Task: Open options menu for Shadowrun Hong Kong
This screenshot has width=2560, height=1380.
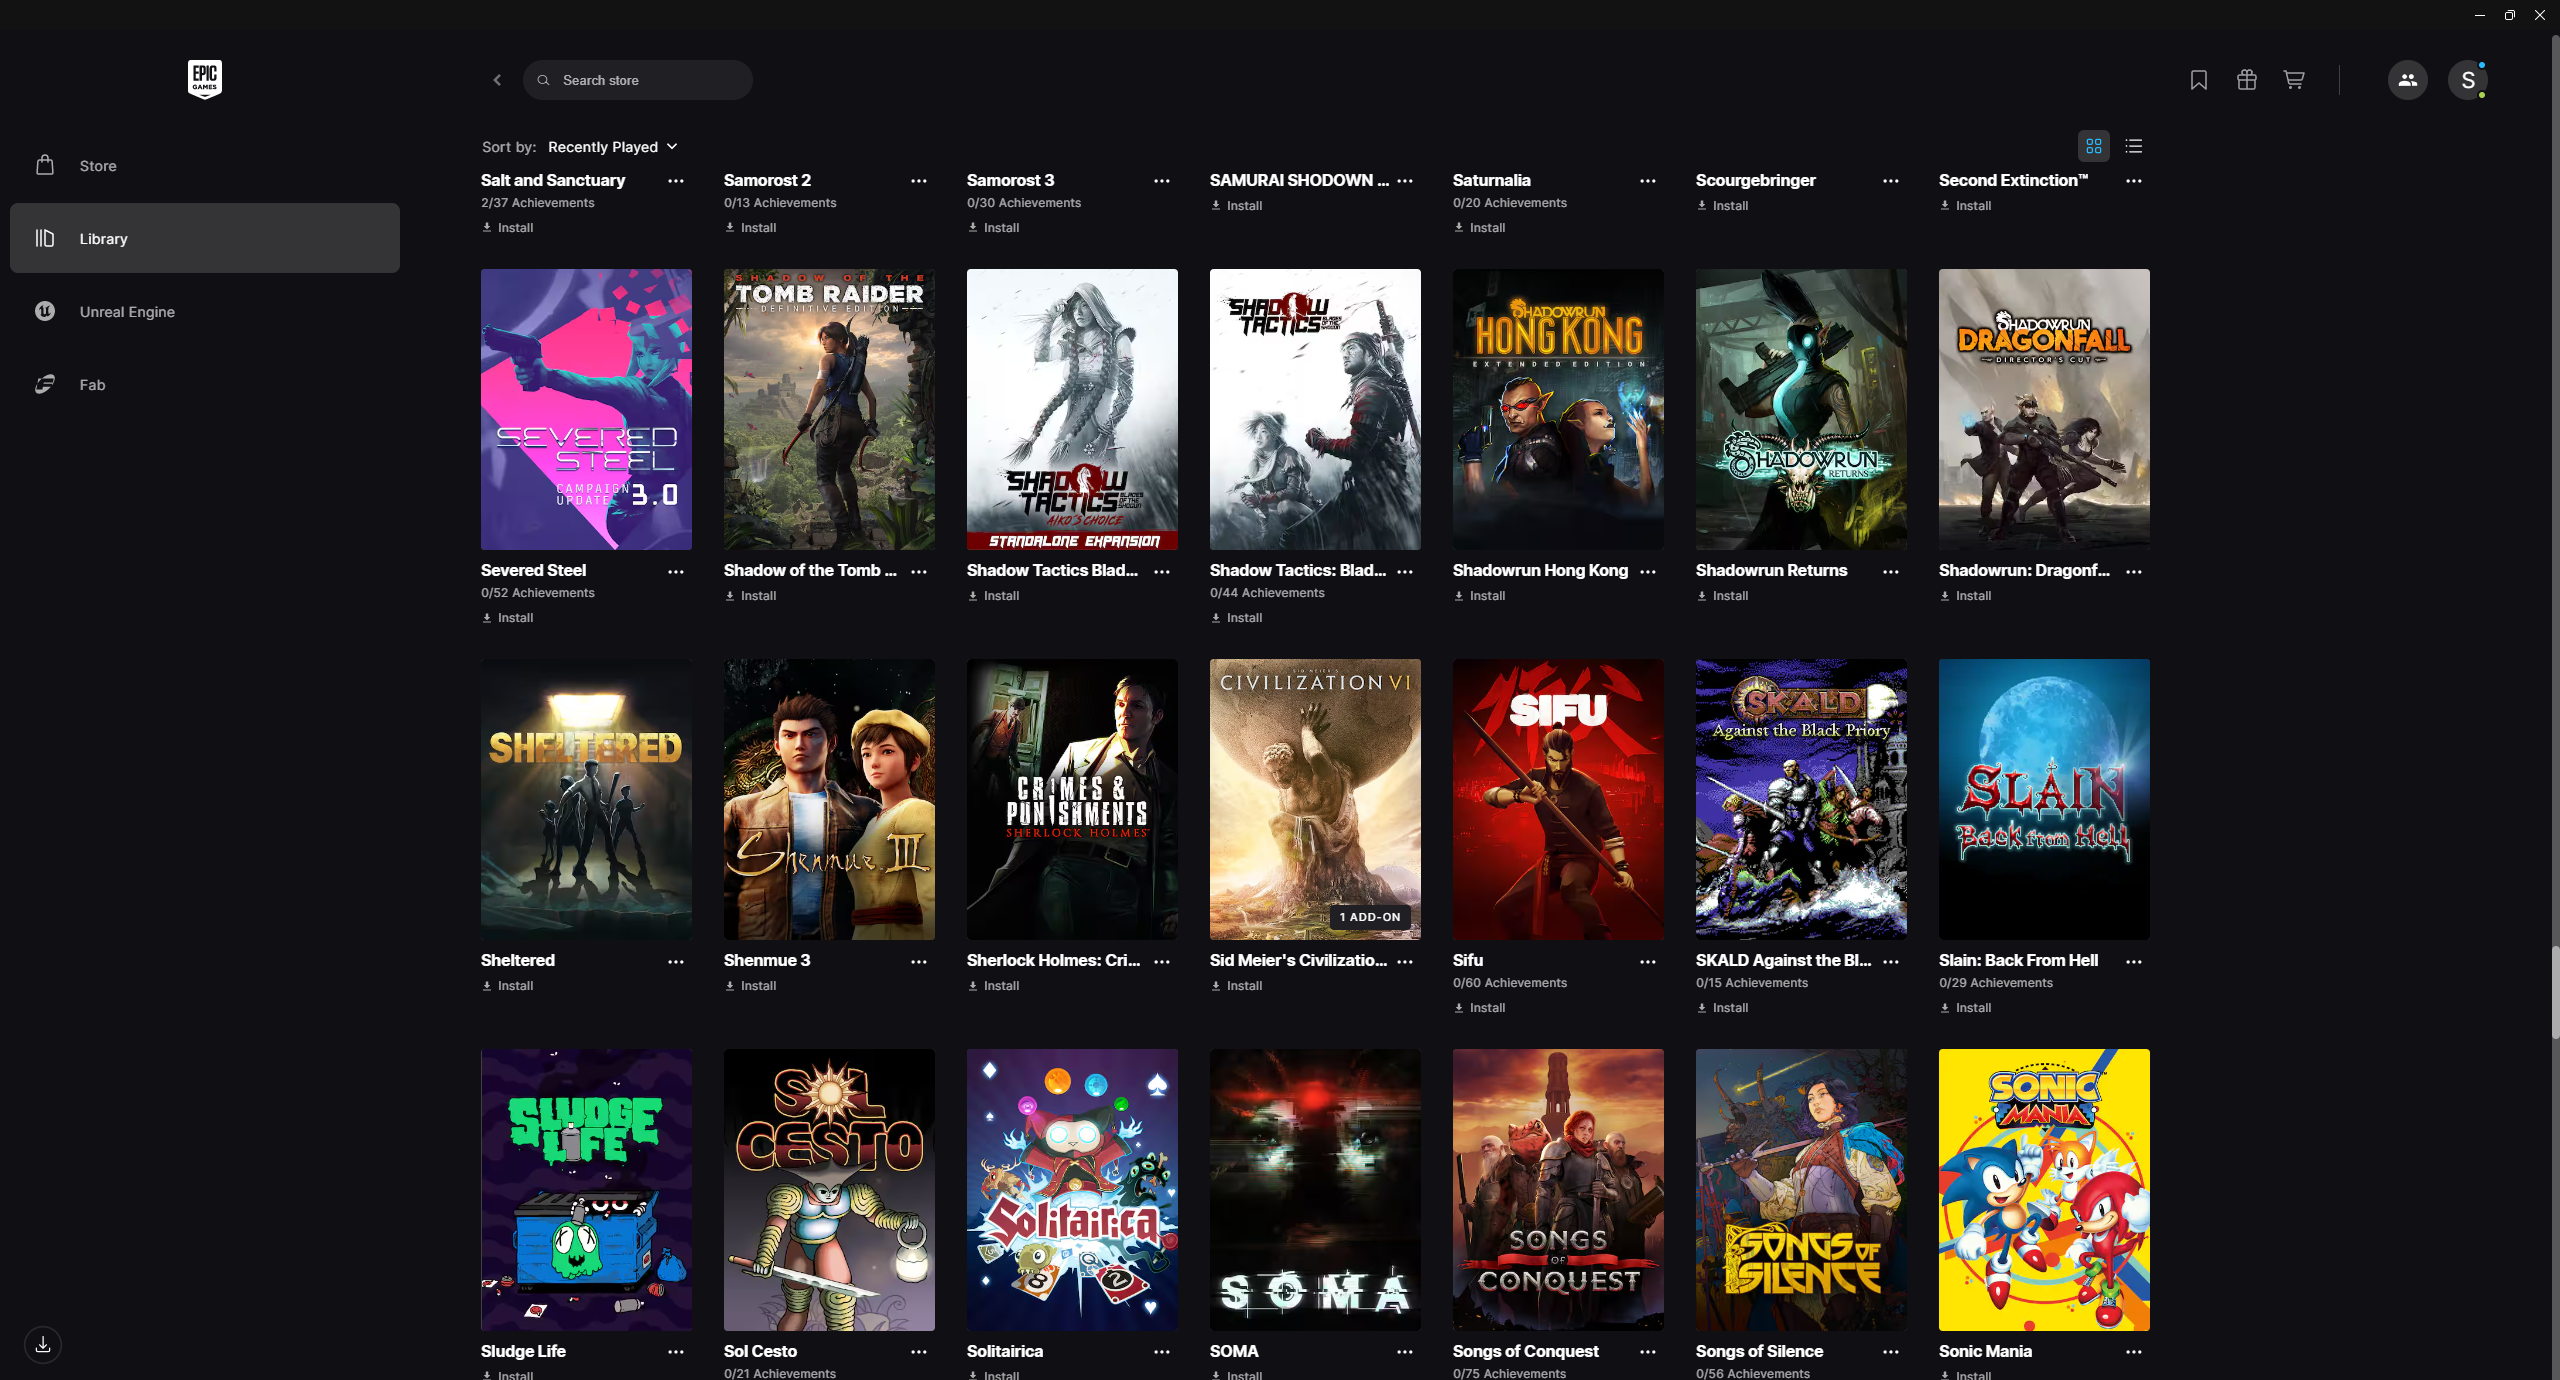Action: [1648, 571]
